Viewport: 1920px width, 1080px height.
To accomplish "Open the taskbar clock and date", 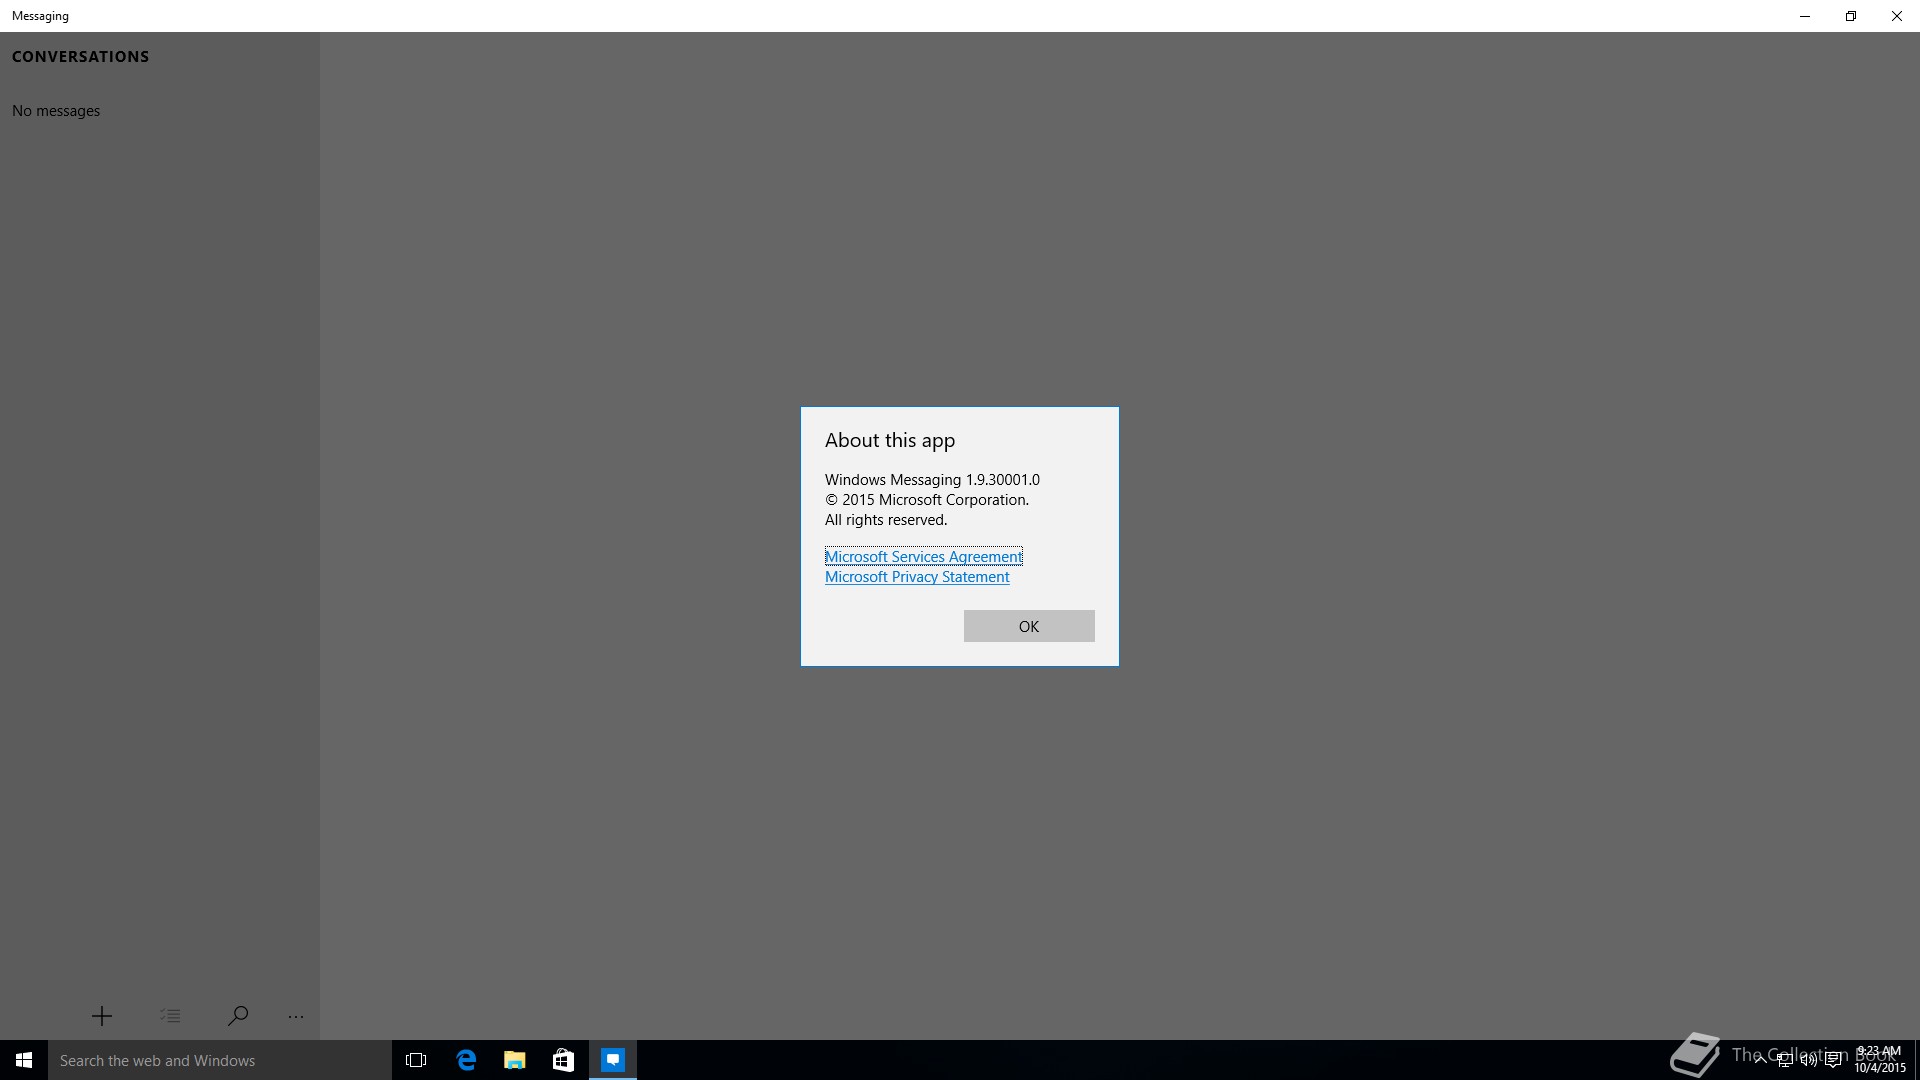I will [x=1880, y=1060].
